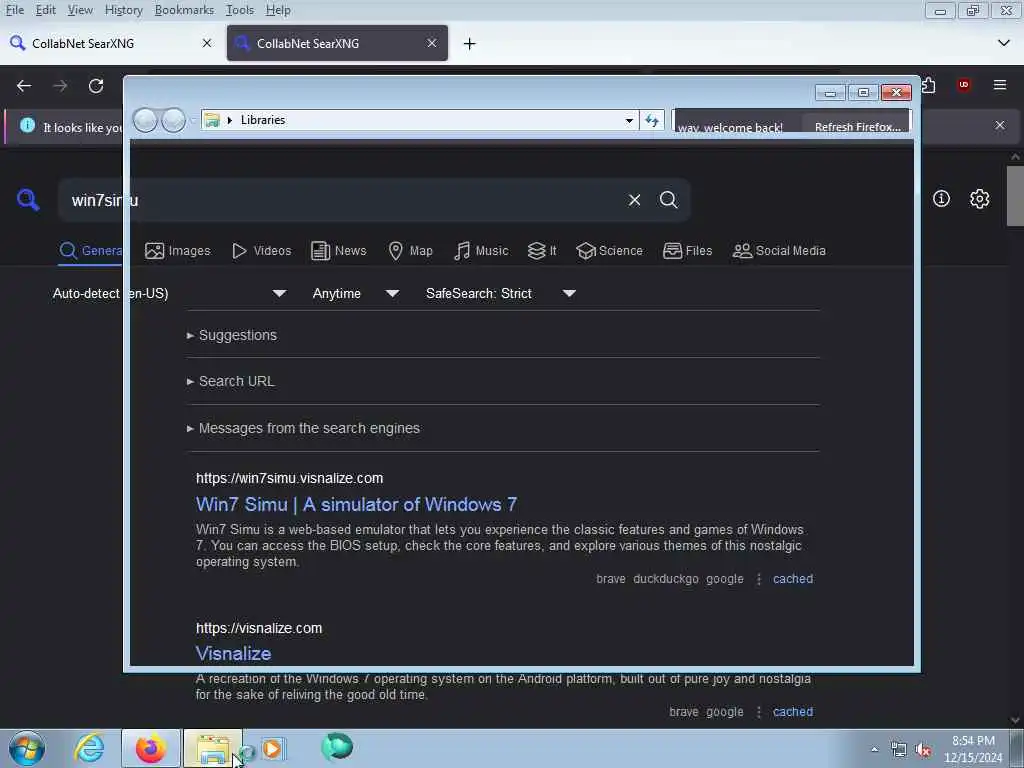Image resolution: width=1024 pixels, height=768 pixels.
Task: Submit search with magnifier button
Action: pos(669,200)
